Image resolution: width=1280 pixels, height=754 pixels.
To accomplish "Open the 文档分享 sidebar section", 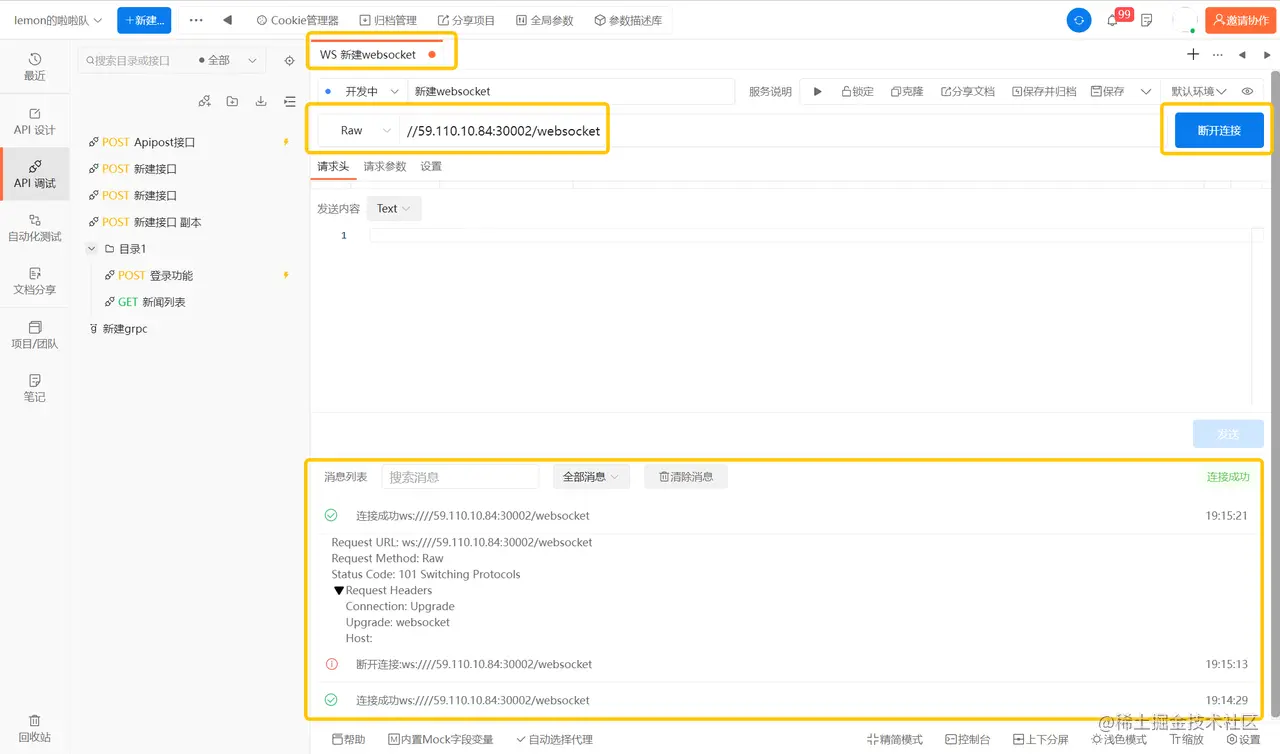I will (x=35, y=281).
